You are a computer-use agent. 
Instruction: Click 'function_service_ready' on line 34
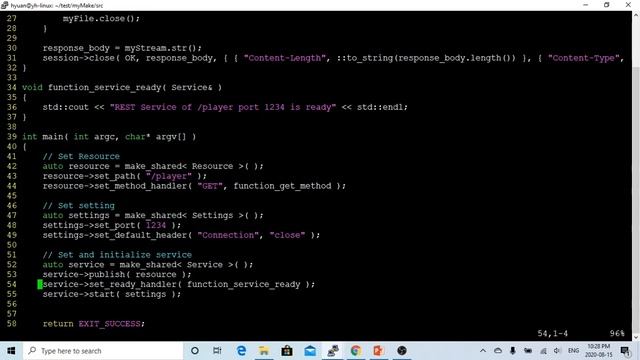[104, 87]
